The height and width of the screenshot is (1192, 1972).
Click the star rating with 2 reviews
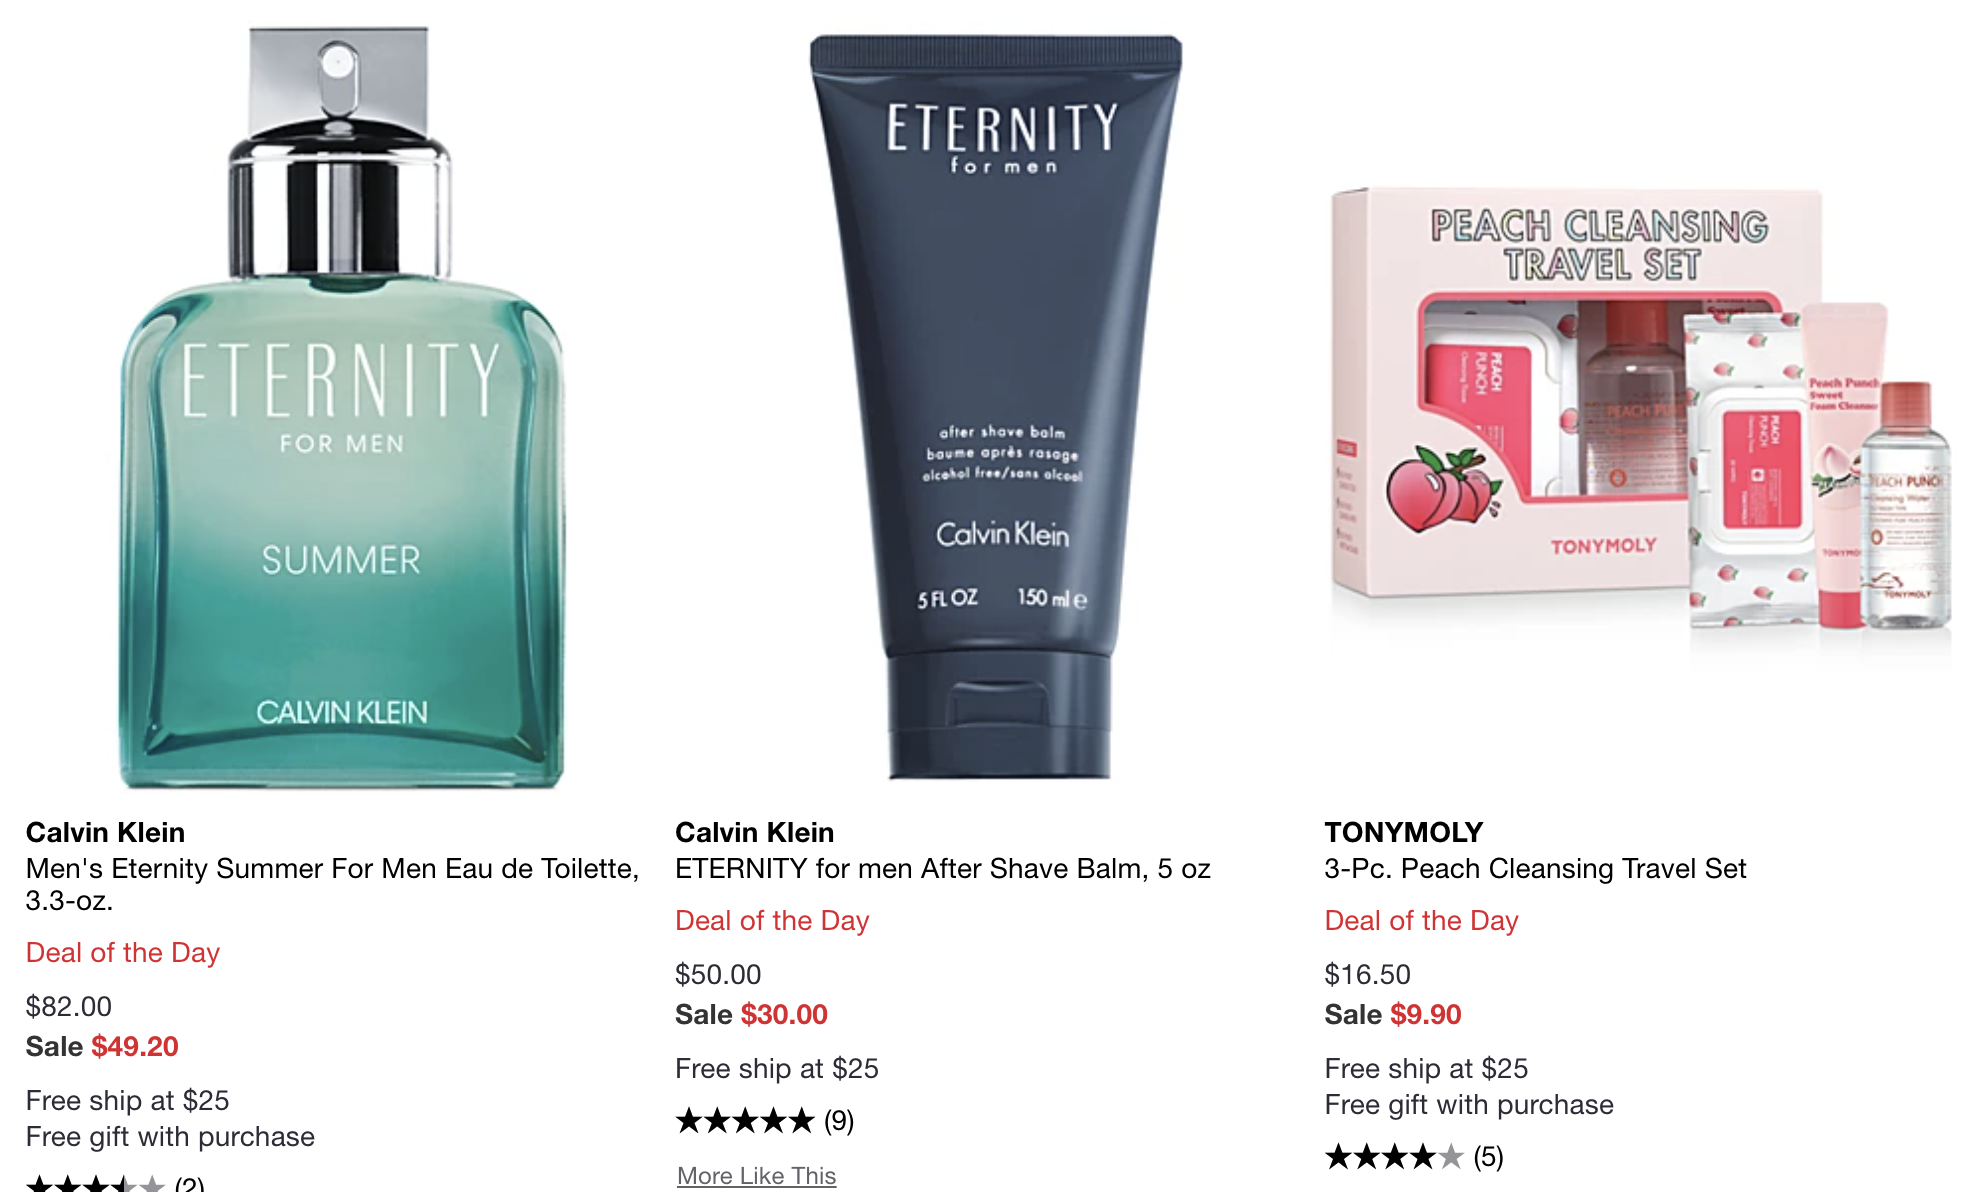pyautogui.click(x=115, y=1183)
